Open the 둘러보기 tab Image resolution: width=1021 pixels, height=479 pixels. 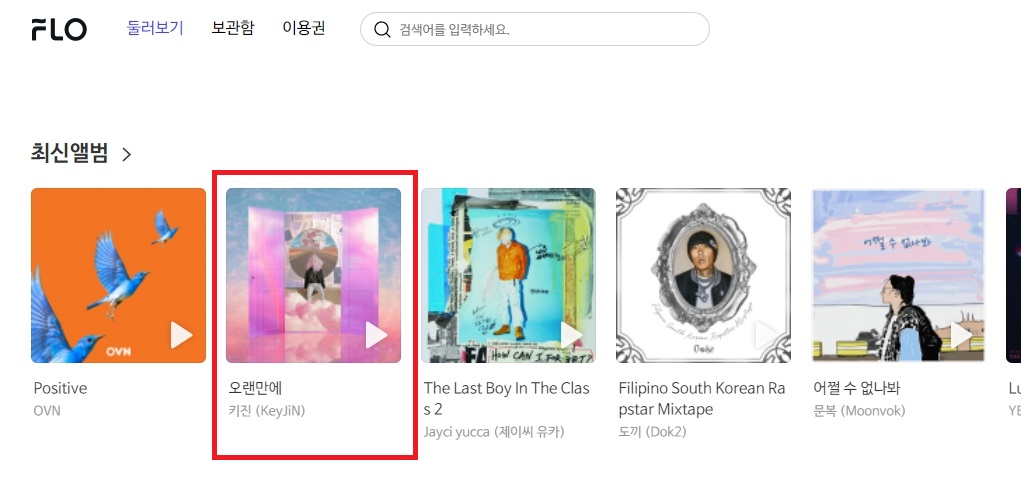155,28
